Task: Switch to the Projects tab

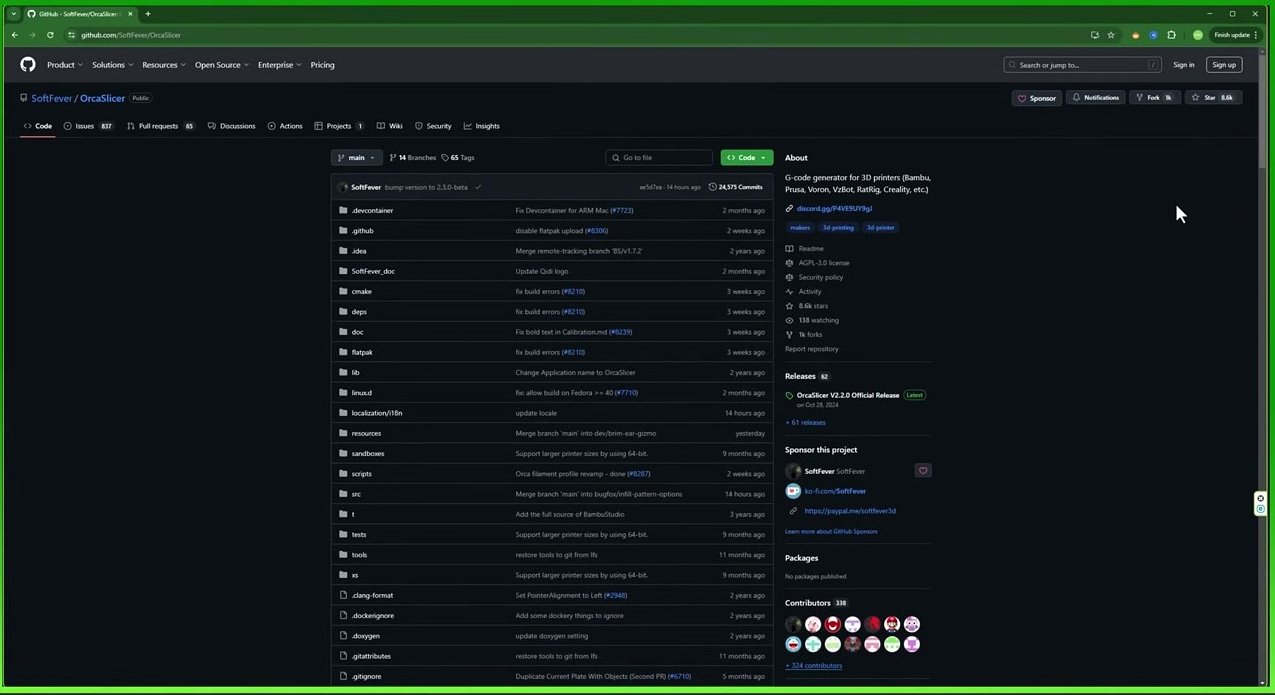Action: (x=339, y=126)
